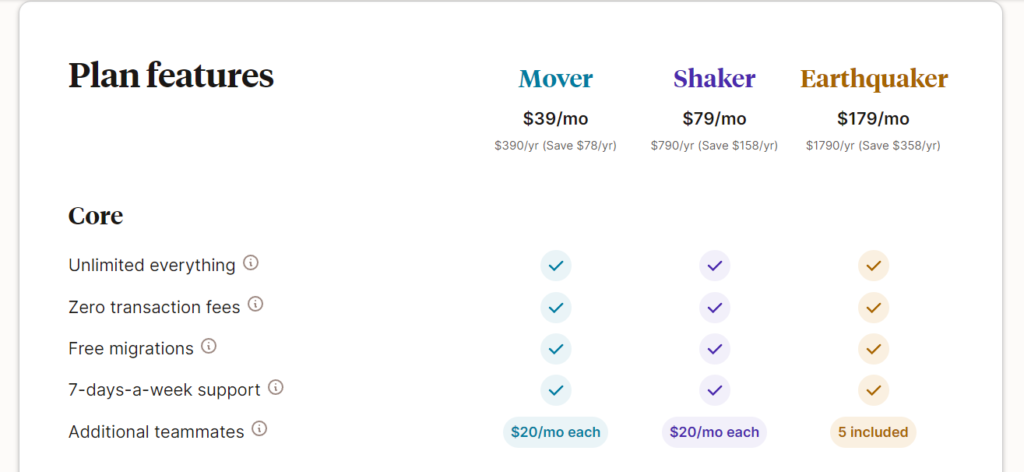This screenshot has height=472, width=1024.
Task: Select the Shaker plan heading
Action: point(714,79)
